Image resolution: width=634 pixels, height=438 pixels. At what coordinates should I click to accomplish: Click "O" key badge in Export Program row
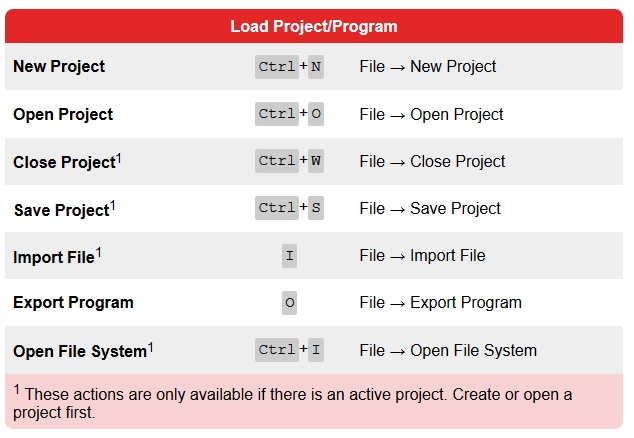(290, 302)
